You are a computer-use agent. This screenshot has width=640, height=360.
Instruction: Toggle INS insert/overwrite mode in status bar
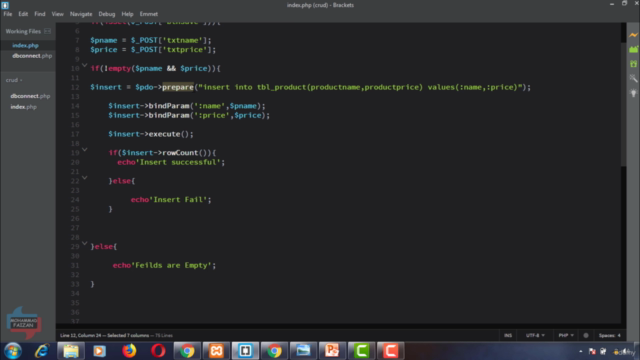click(x=508, y=336)
